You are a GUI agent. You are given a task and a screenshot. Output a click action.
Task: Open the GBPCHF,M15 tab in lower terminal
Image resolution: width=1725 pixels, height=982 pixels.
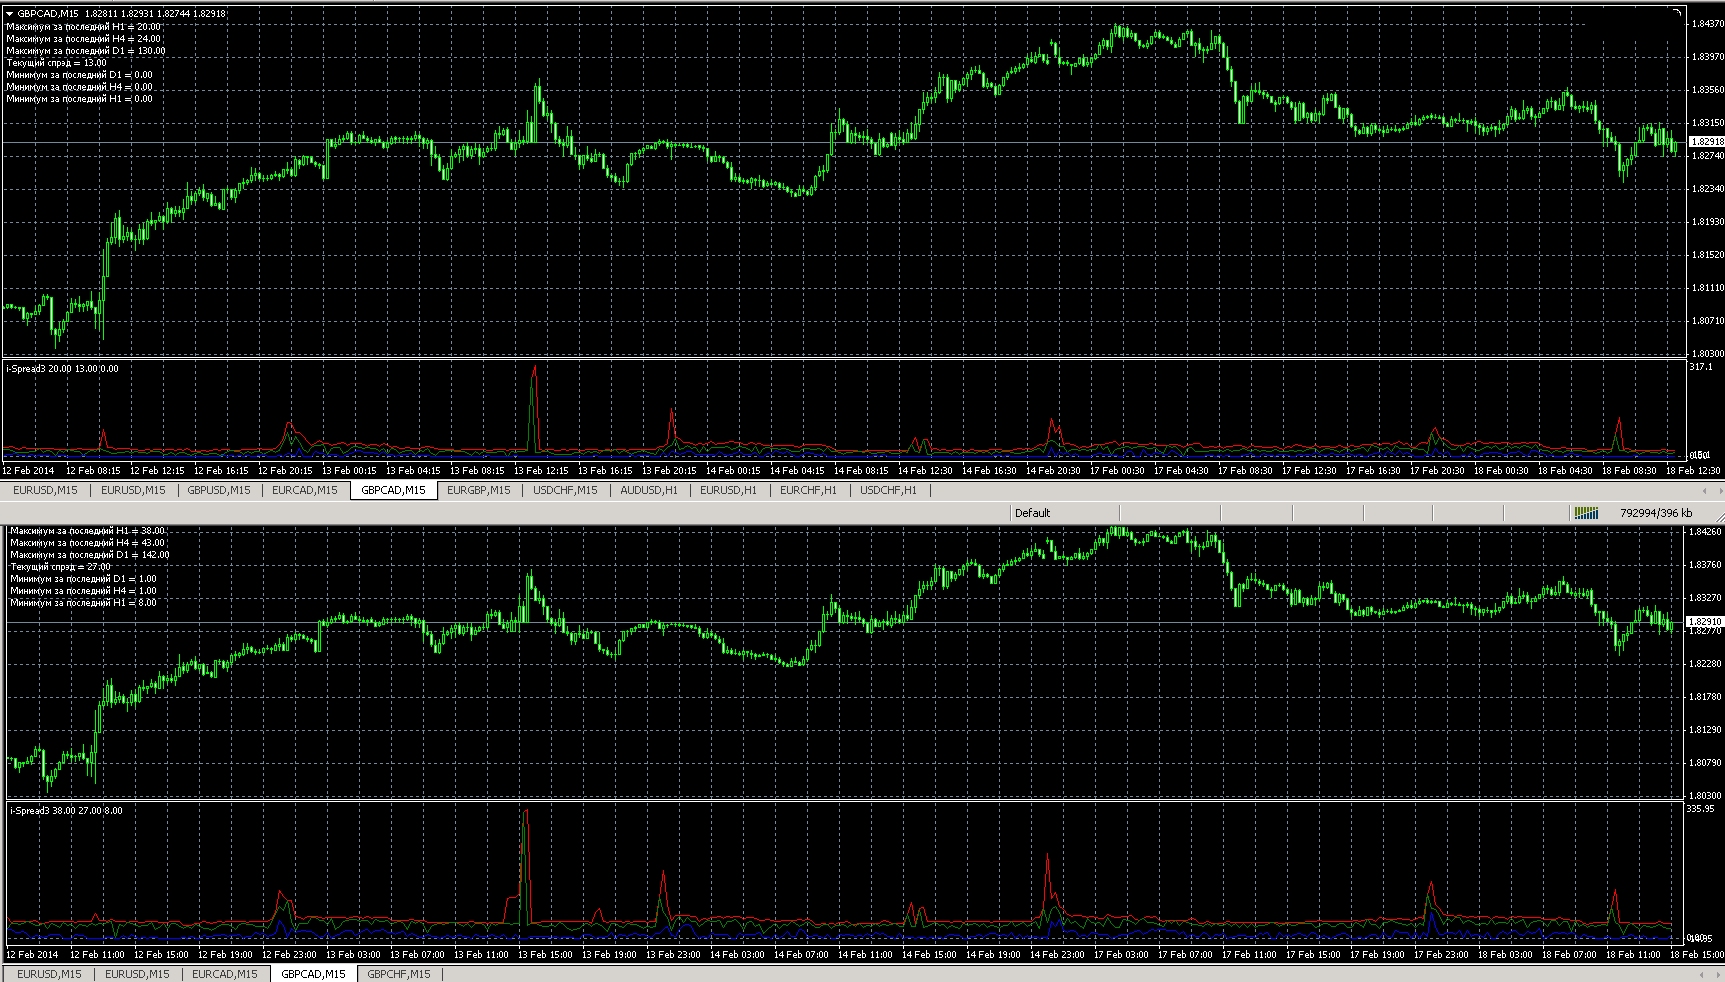(399, 974)
